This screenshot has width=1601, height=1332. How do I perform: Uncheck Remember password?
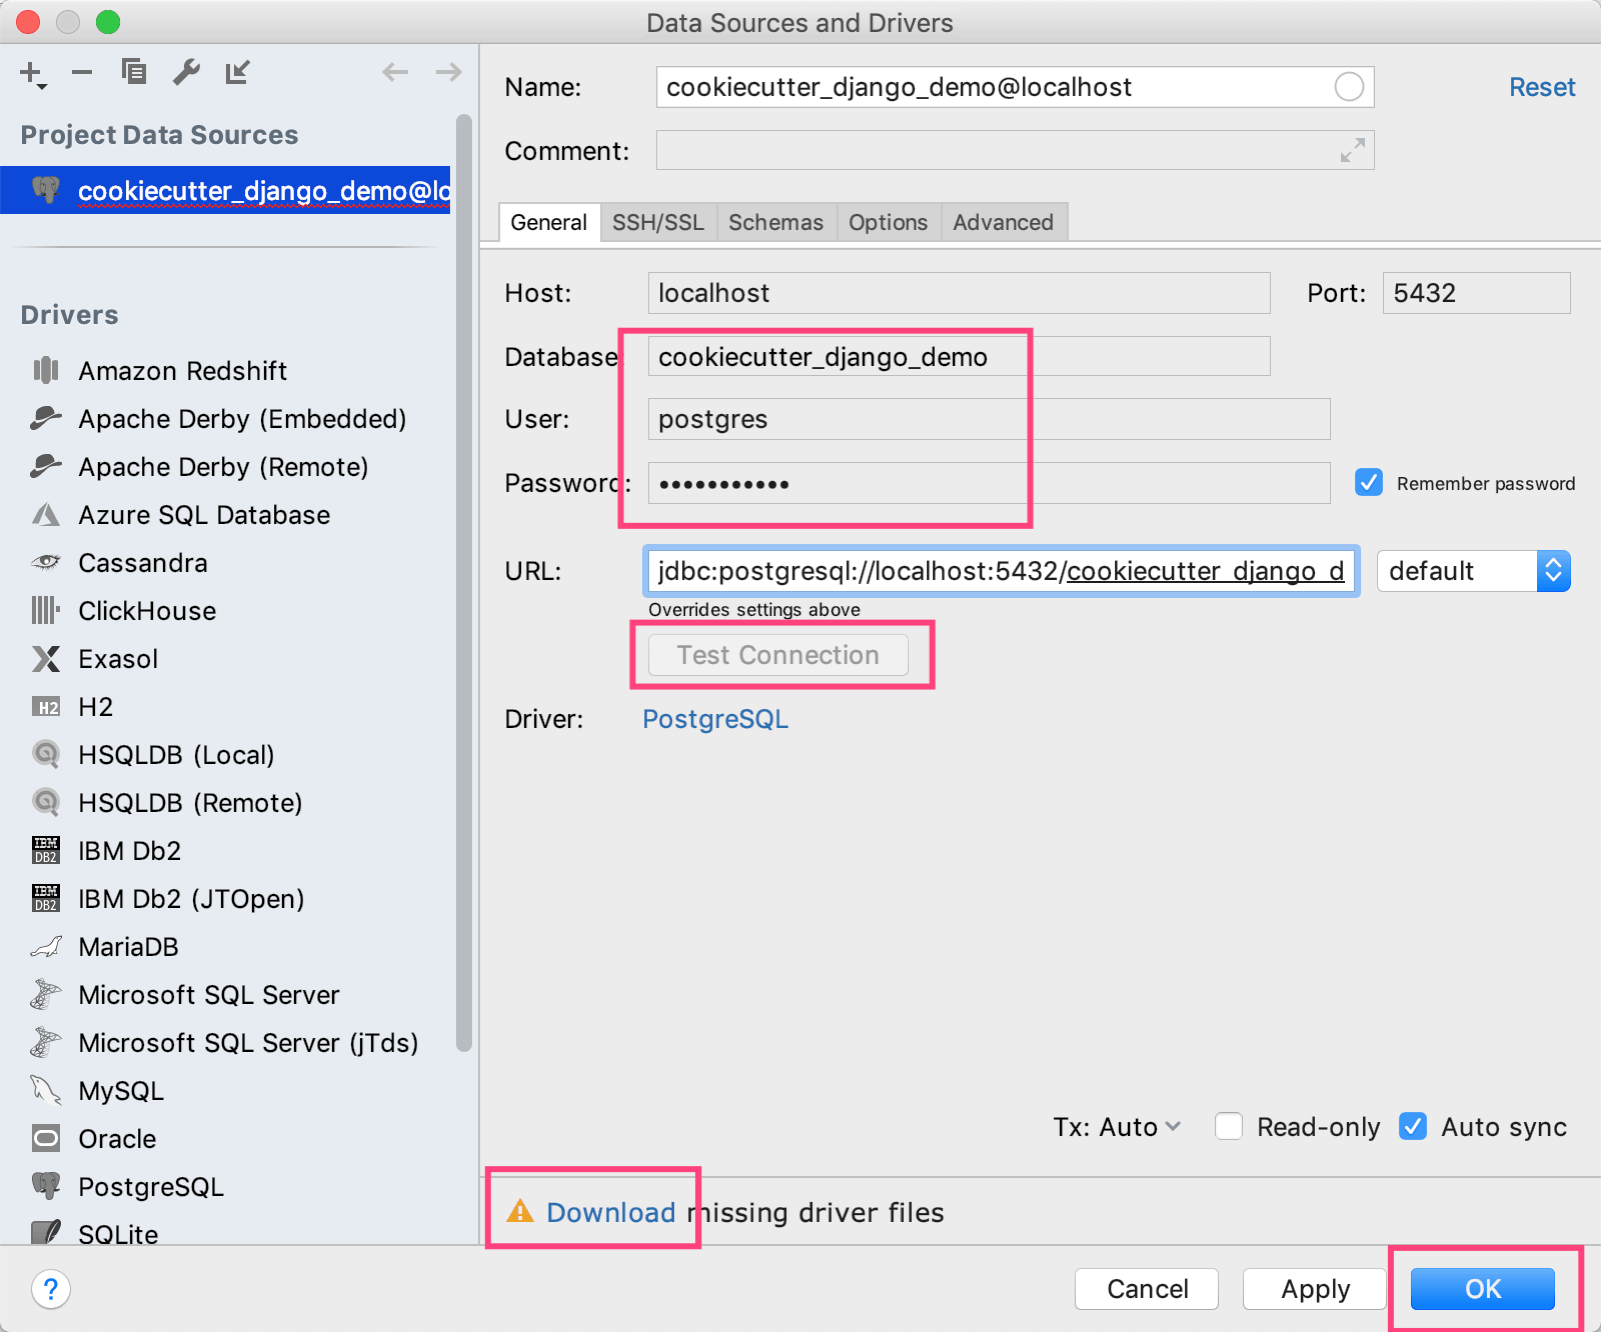[1368, 483]
